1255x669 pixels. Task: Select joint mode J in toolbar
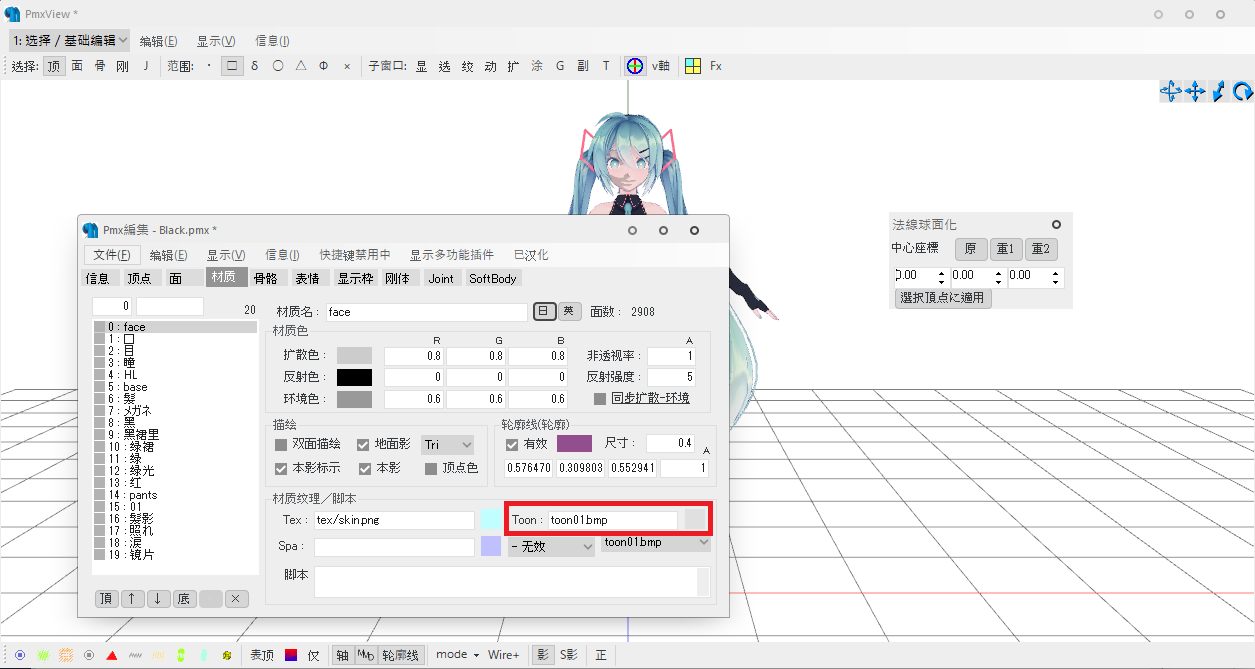146,66
